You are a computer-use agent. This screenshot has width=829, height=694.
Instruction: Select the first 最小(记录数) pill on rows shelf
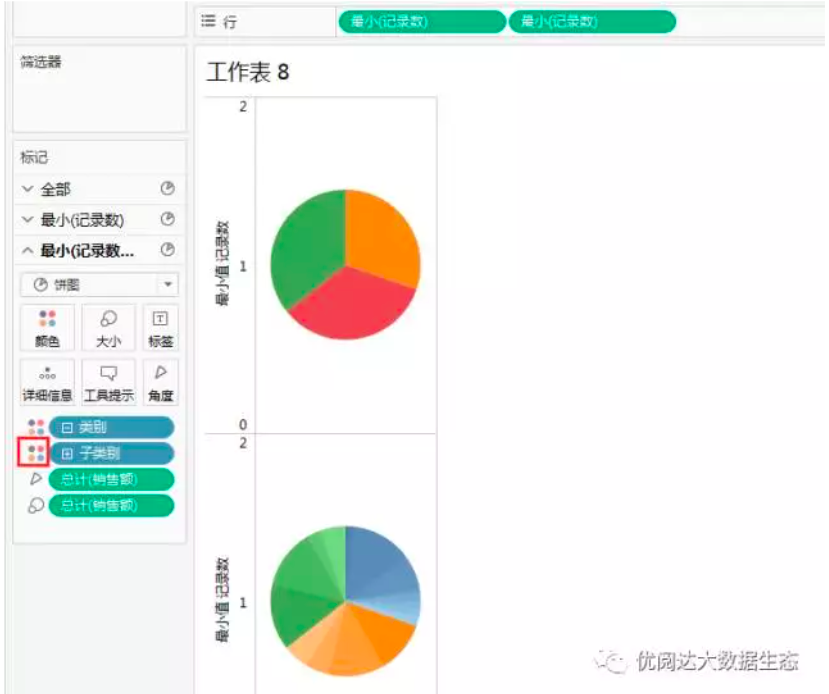[421, 22]
